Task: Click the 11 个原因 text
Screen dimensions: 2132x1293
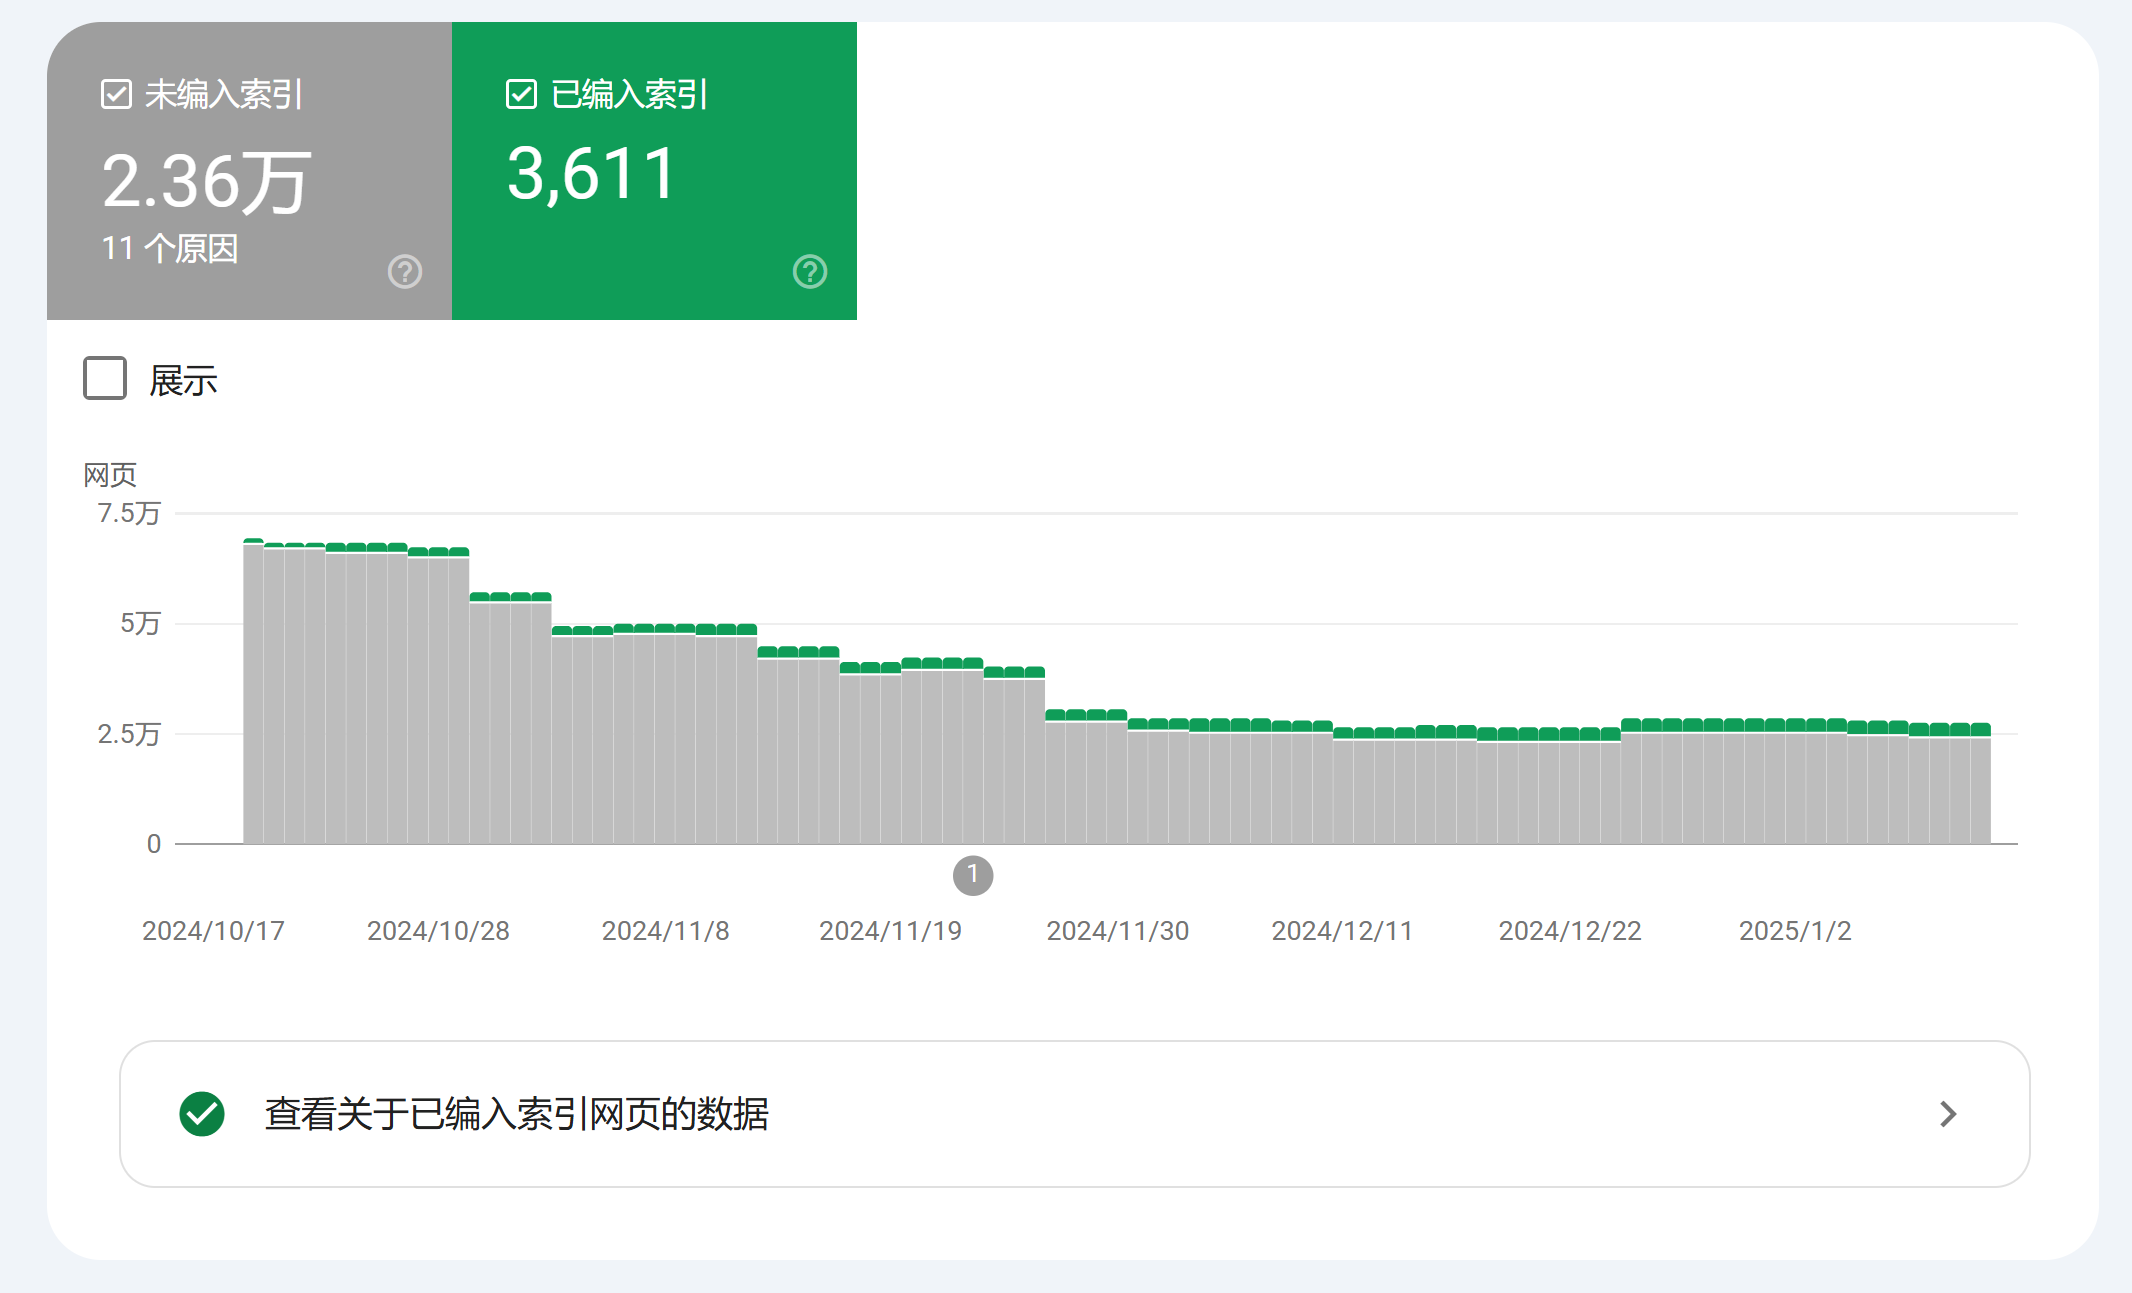Action: 170,248
